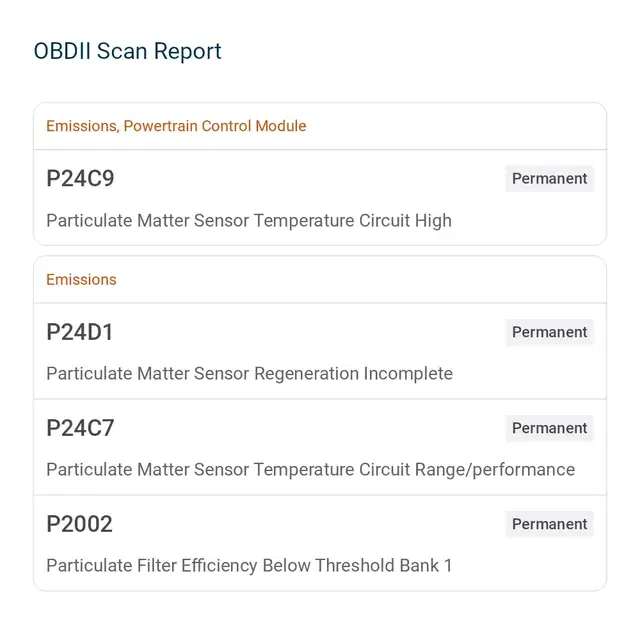Screen dimensions: 640x640
Task: Click the P2002 code row
Action: coord(320,543)
